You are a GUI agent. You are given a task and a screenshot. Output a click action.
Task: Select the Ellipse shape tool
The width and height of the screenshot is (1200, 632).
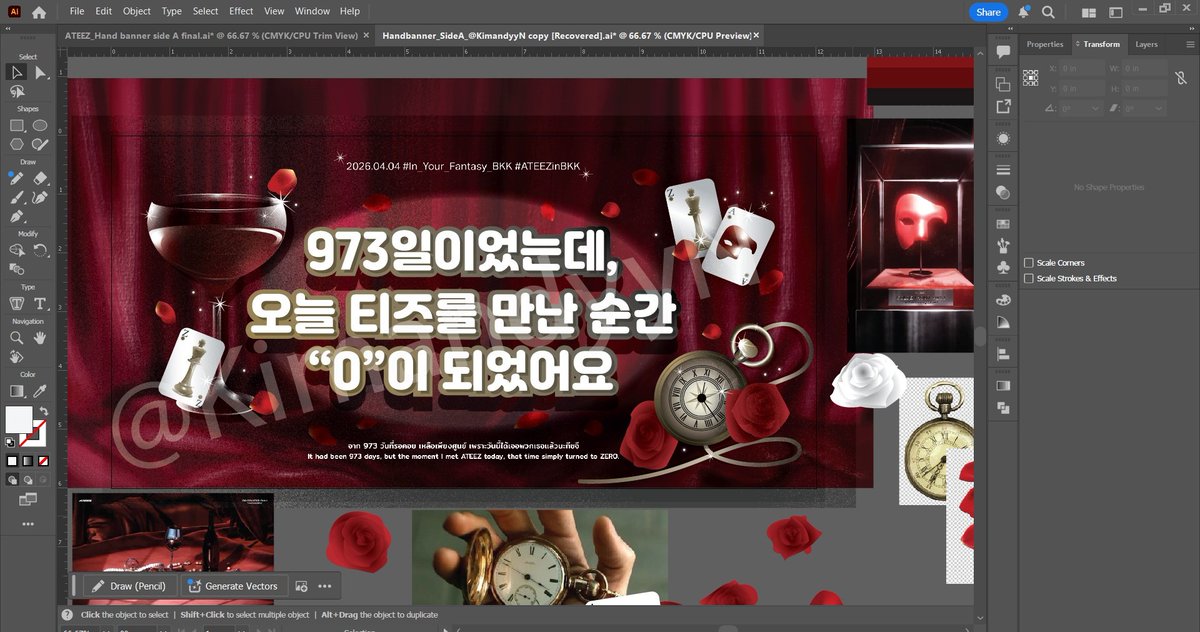40,126
